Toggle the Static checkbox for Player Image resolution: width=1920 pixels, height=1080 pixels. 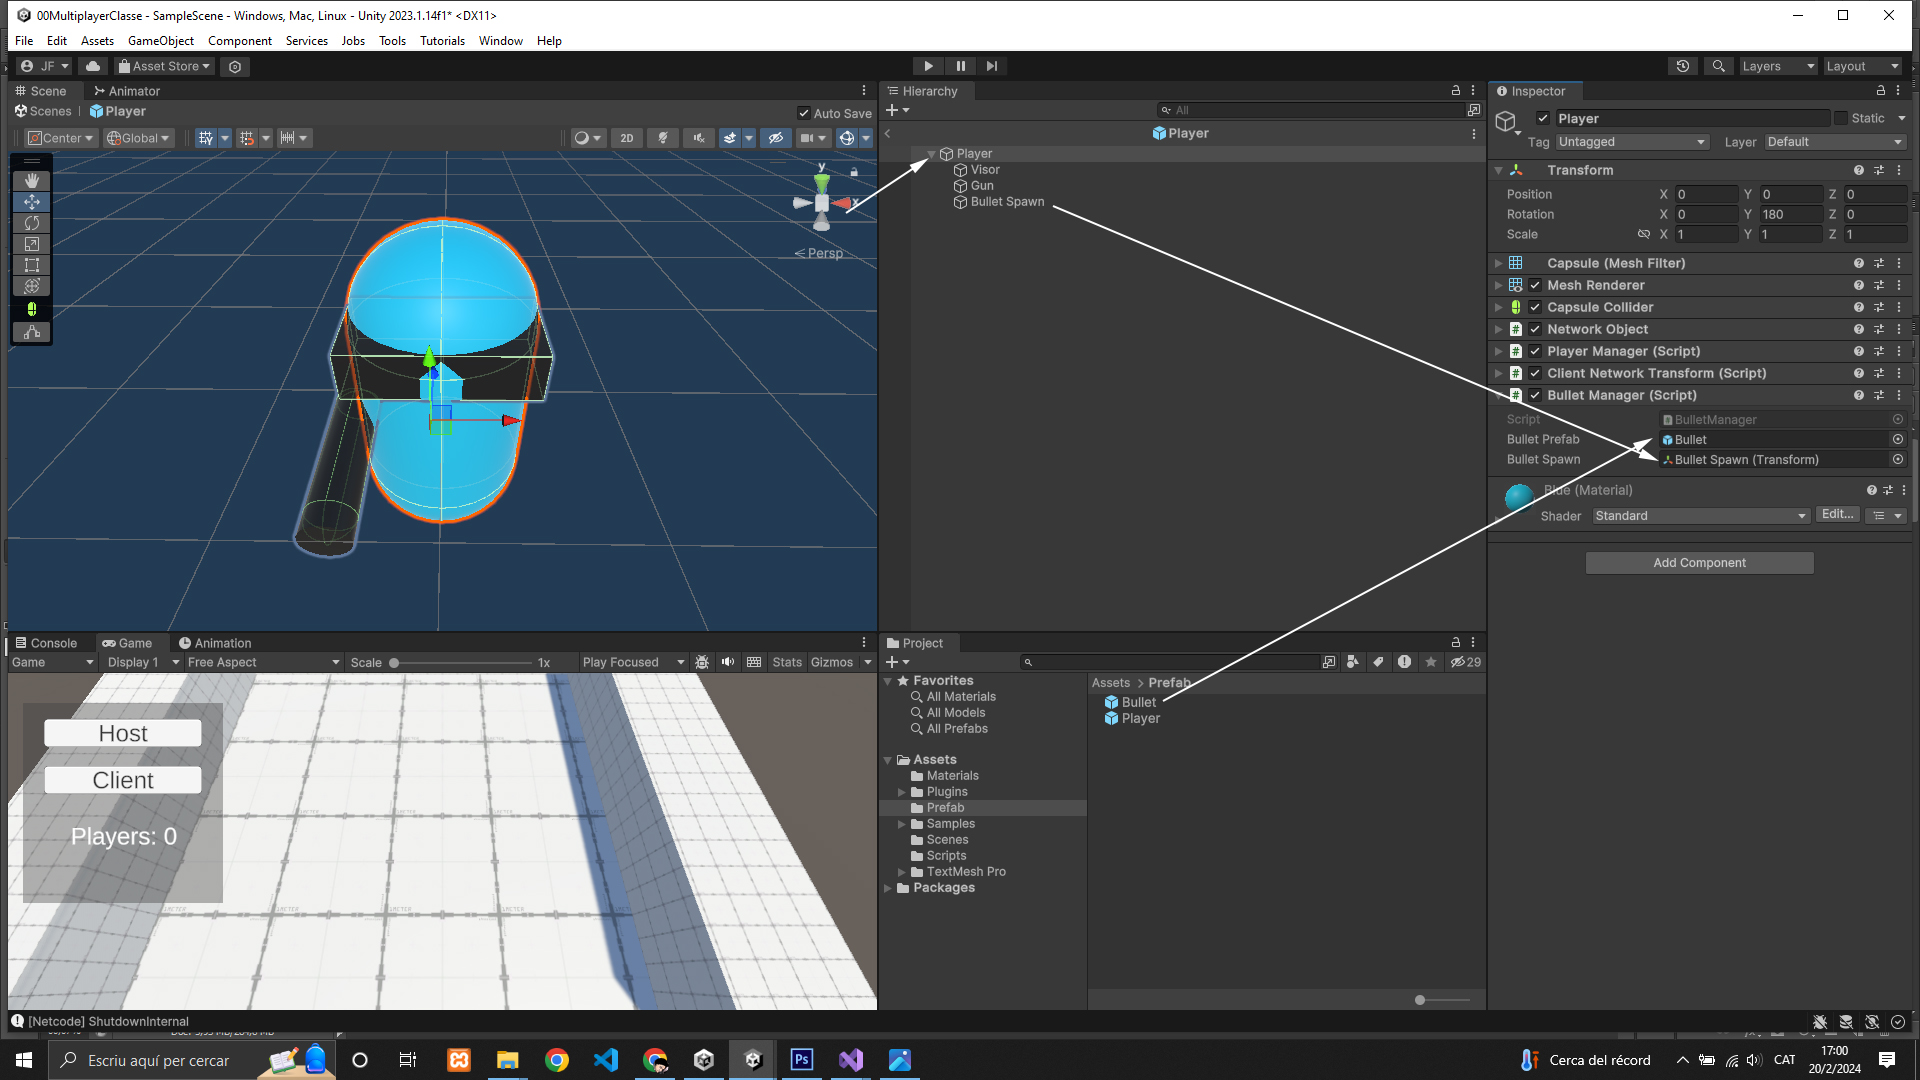coord(1841,118)
